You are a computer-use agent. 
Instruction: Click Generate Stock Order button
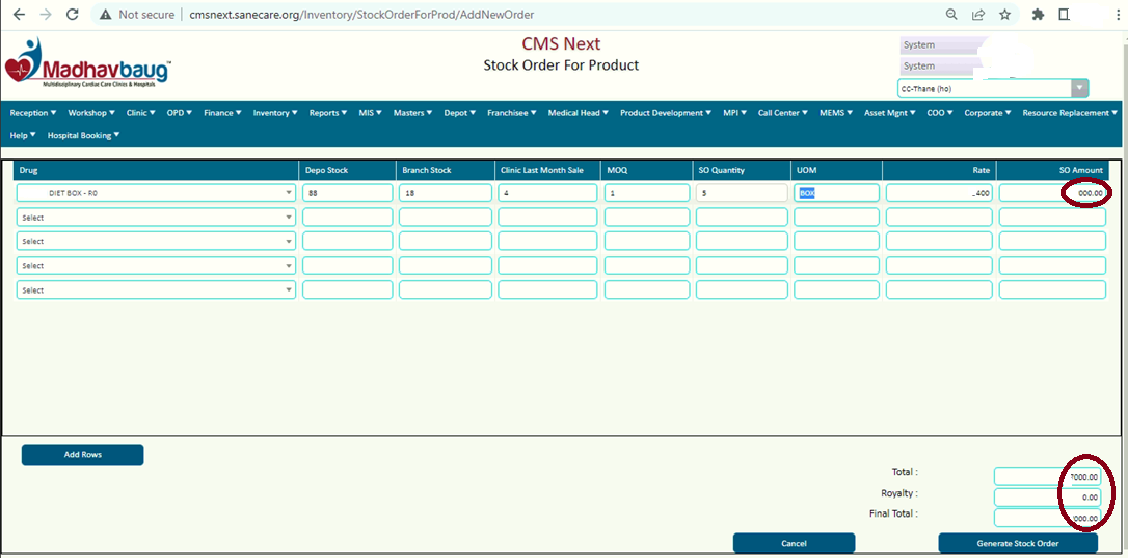pyautogui.click(x=1018, y=543)
